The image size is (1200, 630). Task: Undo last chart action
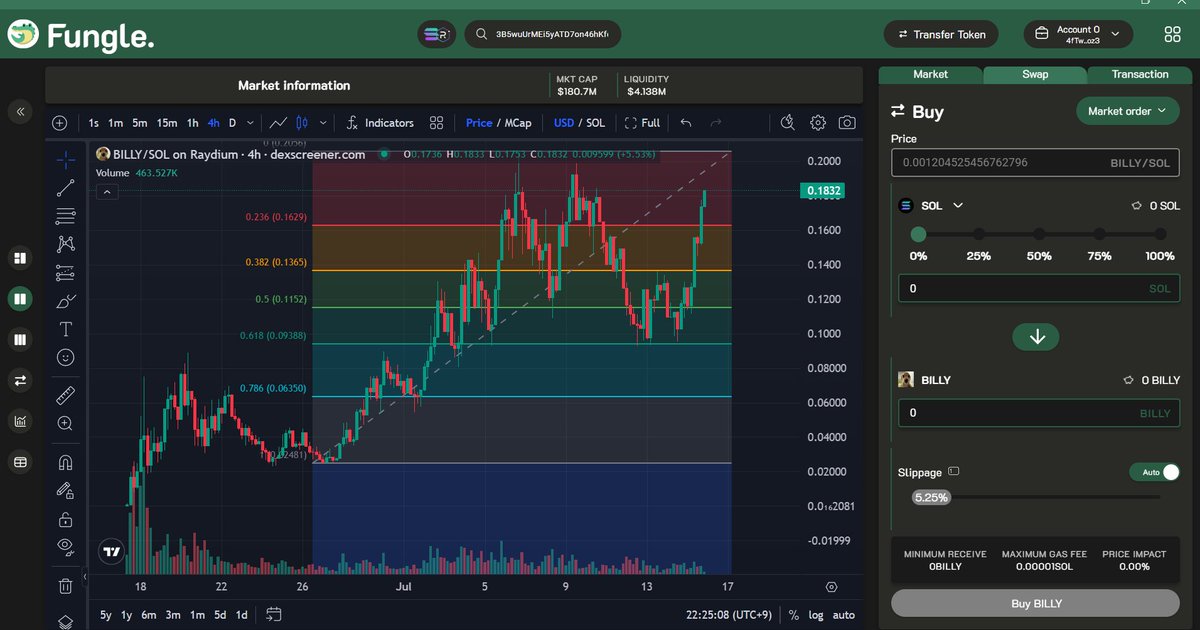[686, 123]
